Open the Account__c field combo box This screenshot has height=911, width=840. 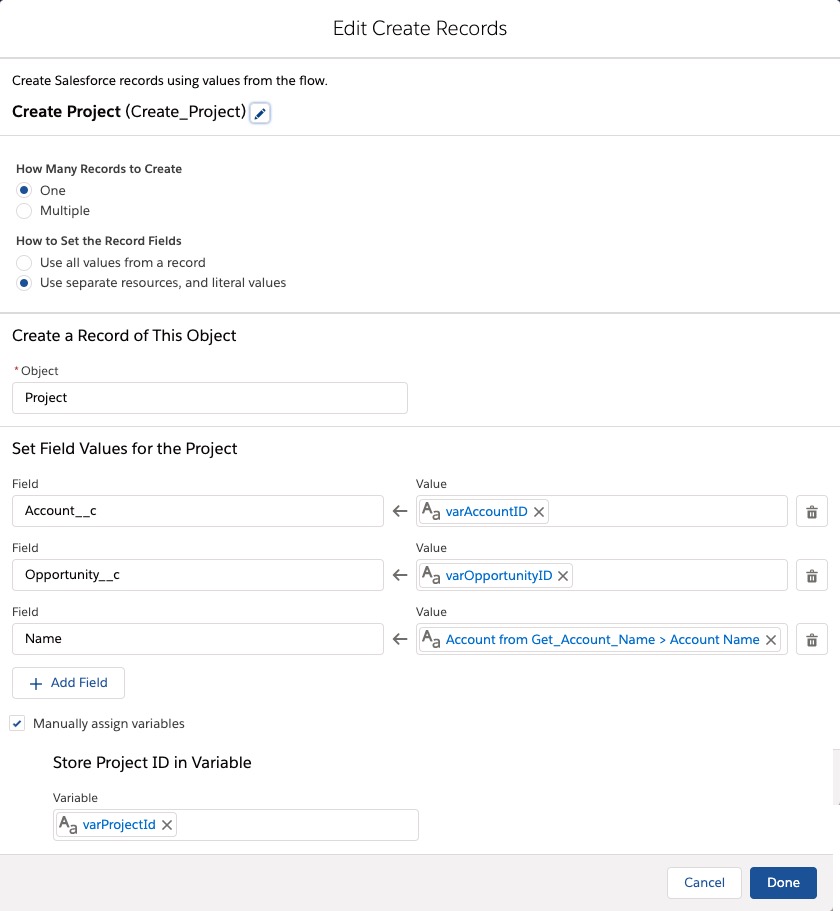click(198, 511)
